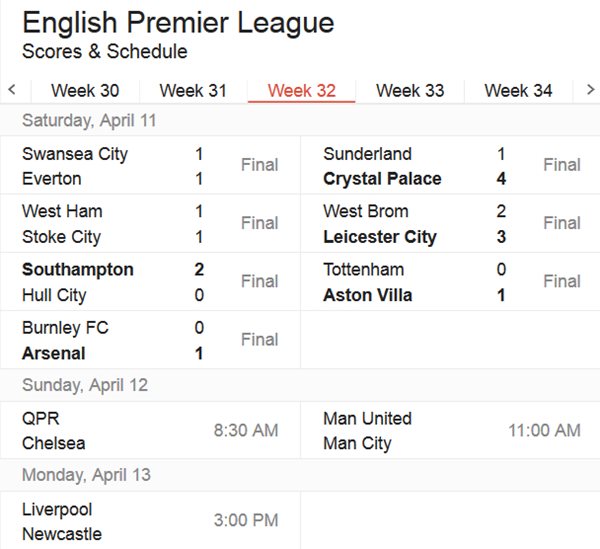Click the Scores & Schedule subtitle
Viewport: 600px width, 549px height.
[x=104, y=51]
